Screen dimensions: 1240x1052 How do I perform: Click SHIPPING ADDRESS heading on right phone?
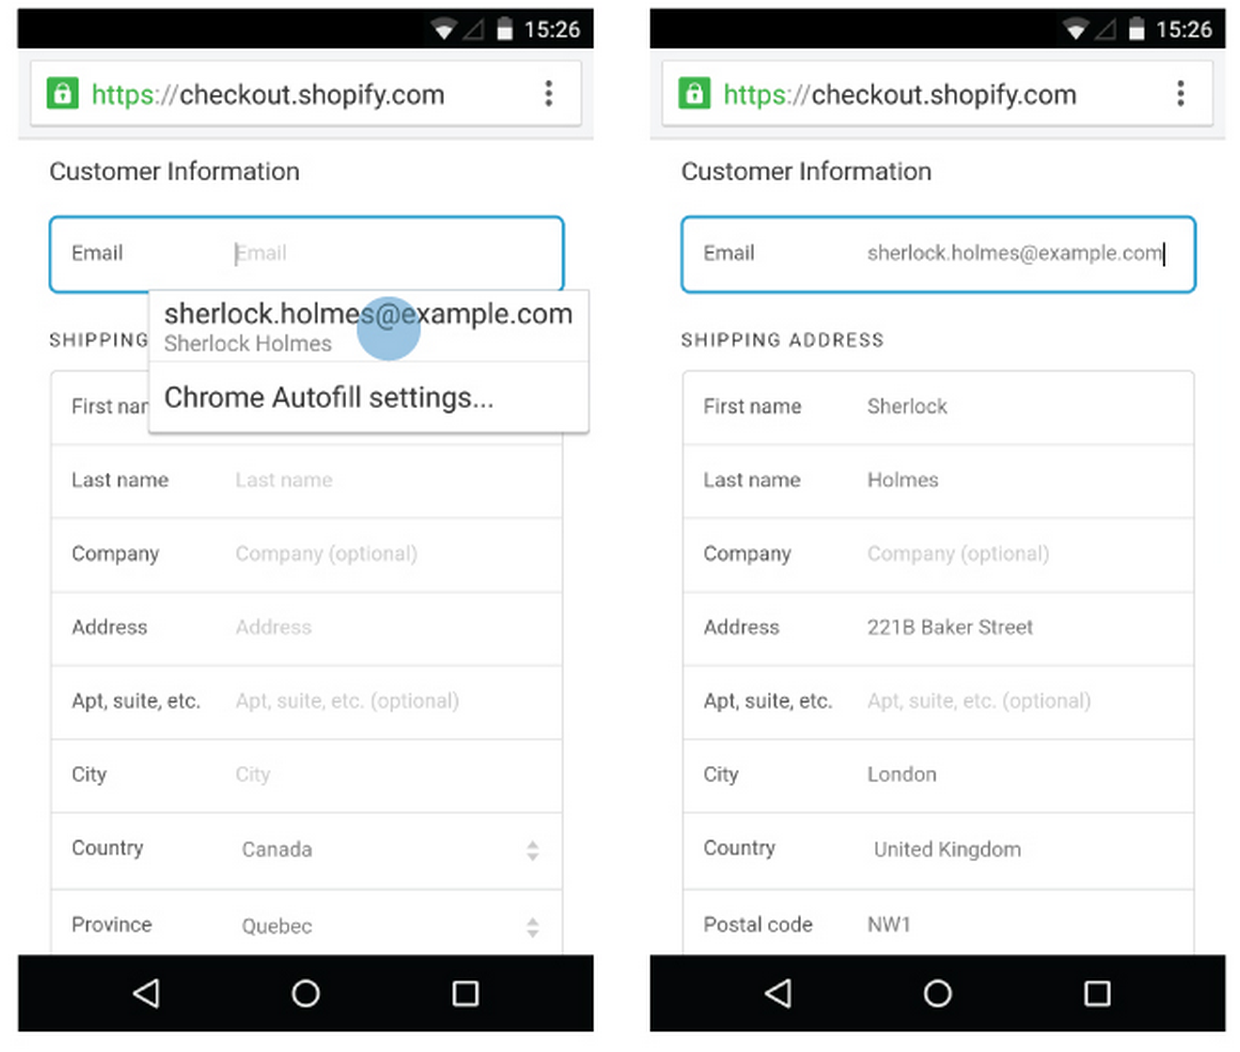pyautogui.click(x=783, y=340)
